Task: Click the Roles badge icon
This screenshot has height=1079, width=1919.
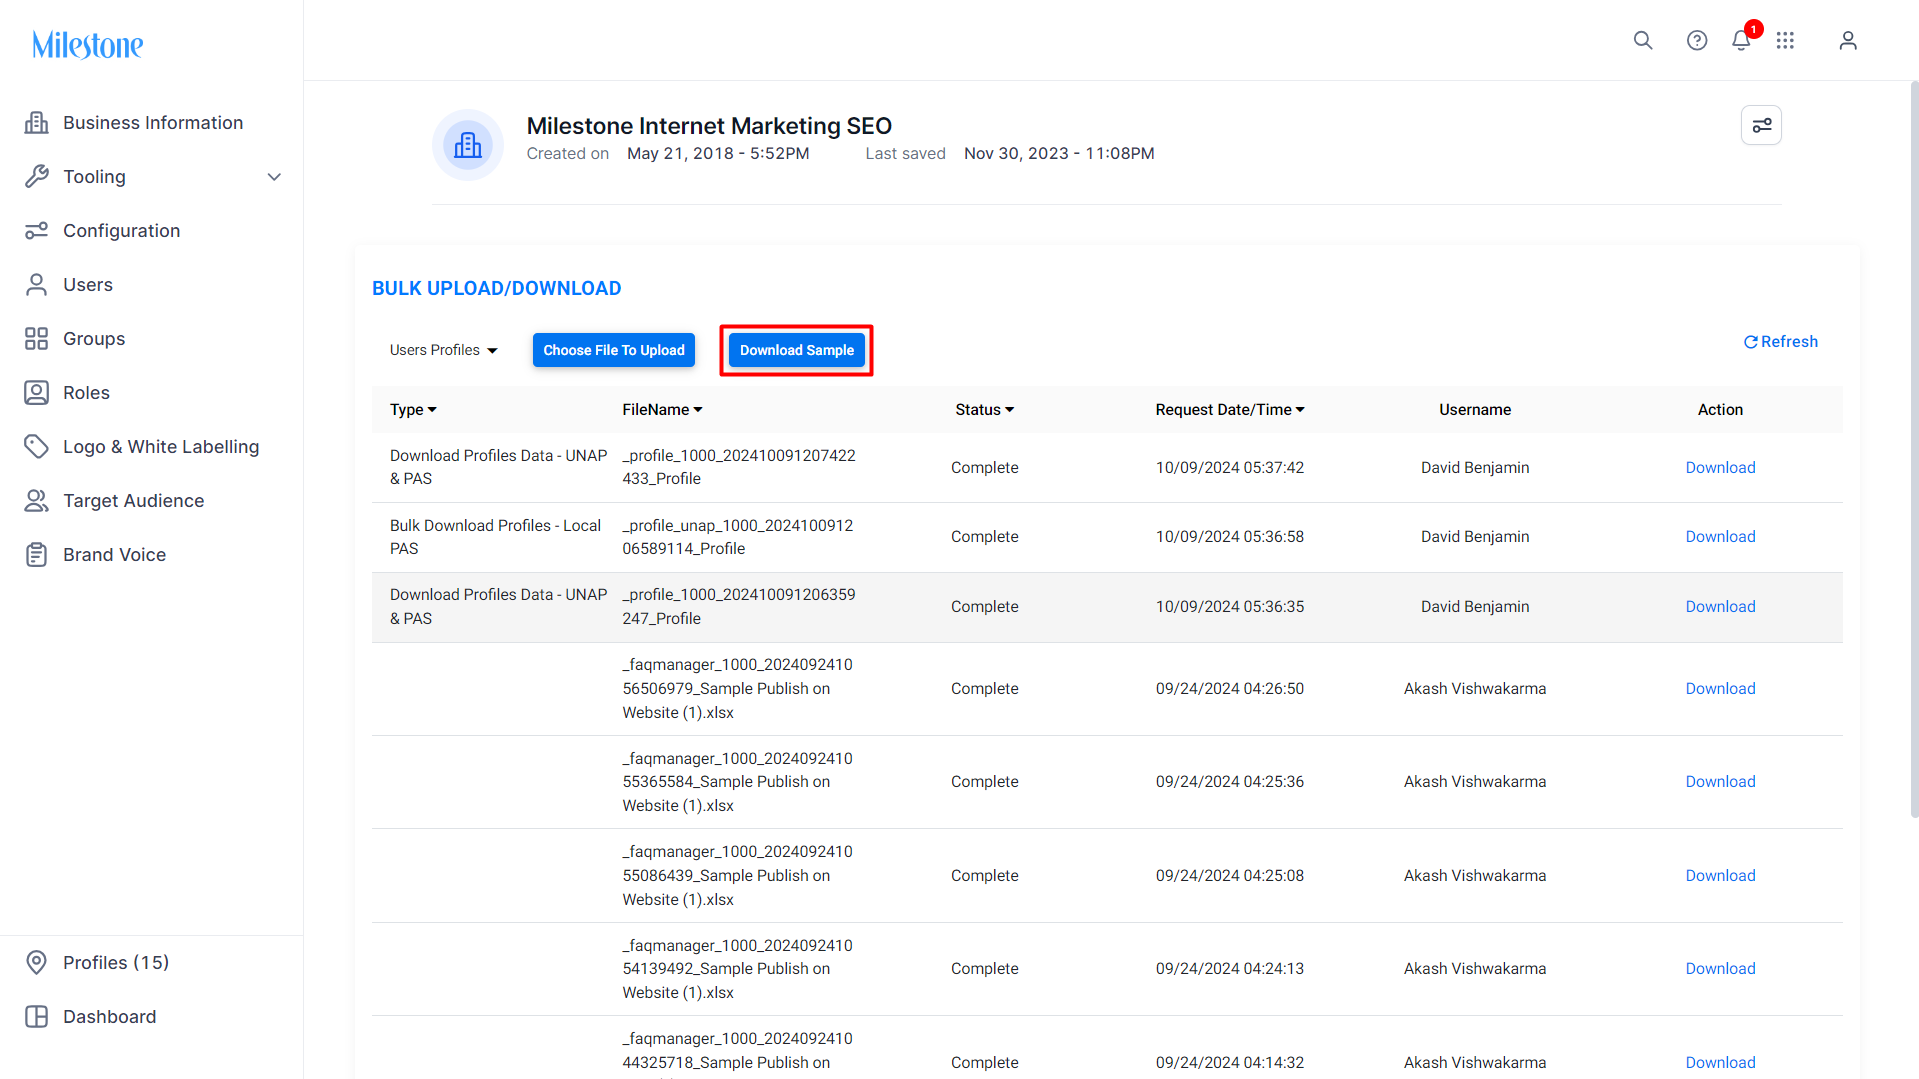Action: tap(37, 392)
